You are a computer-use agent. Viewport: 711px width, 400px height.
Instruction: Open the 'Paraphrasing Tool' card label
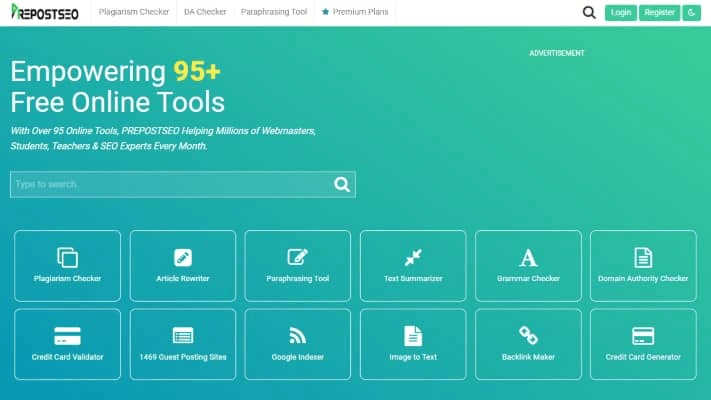pyautogui.click(x=297, y=278)
